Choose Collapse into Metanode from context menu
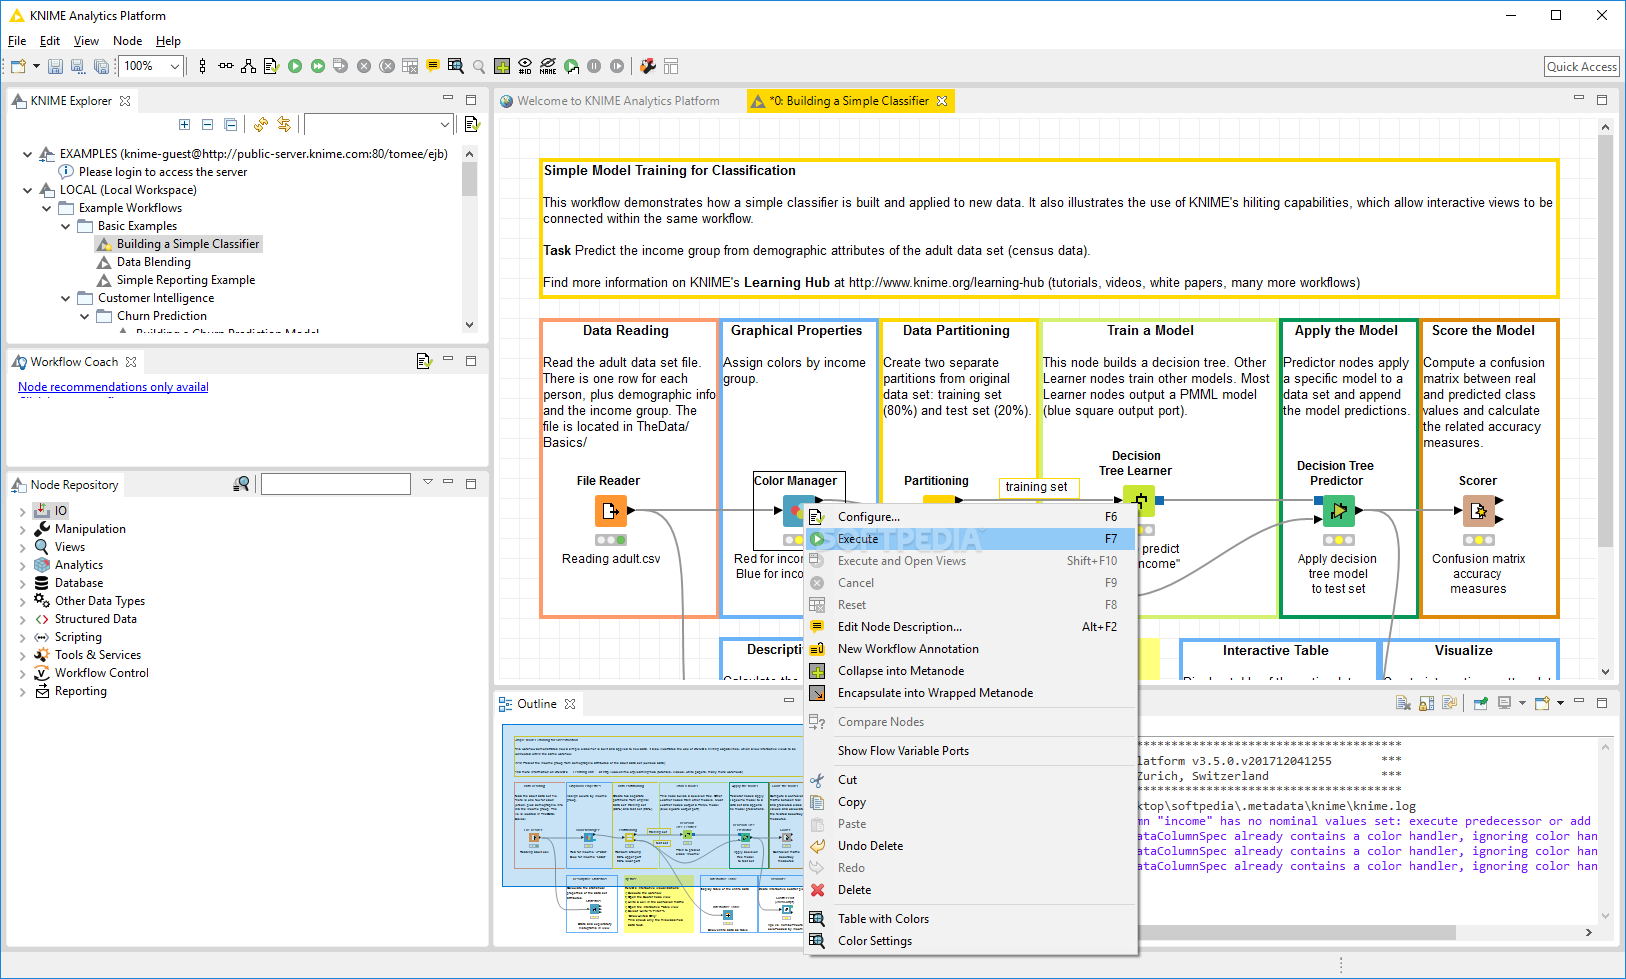Viewport: 1626px width, 979px height. (971, 671)
